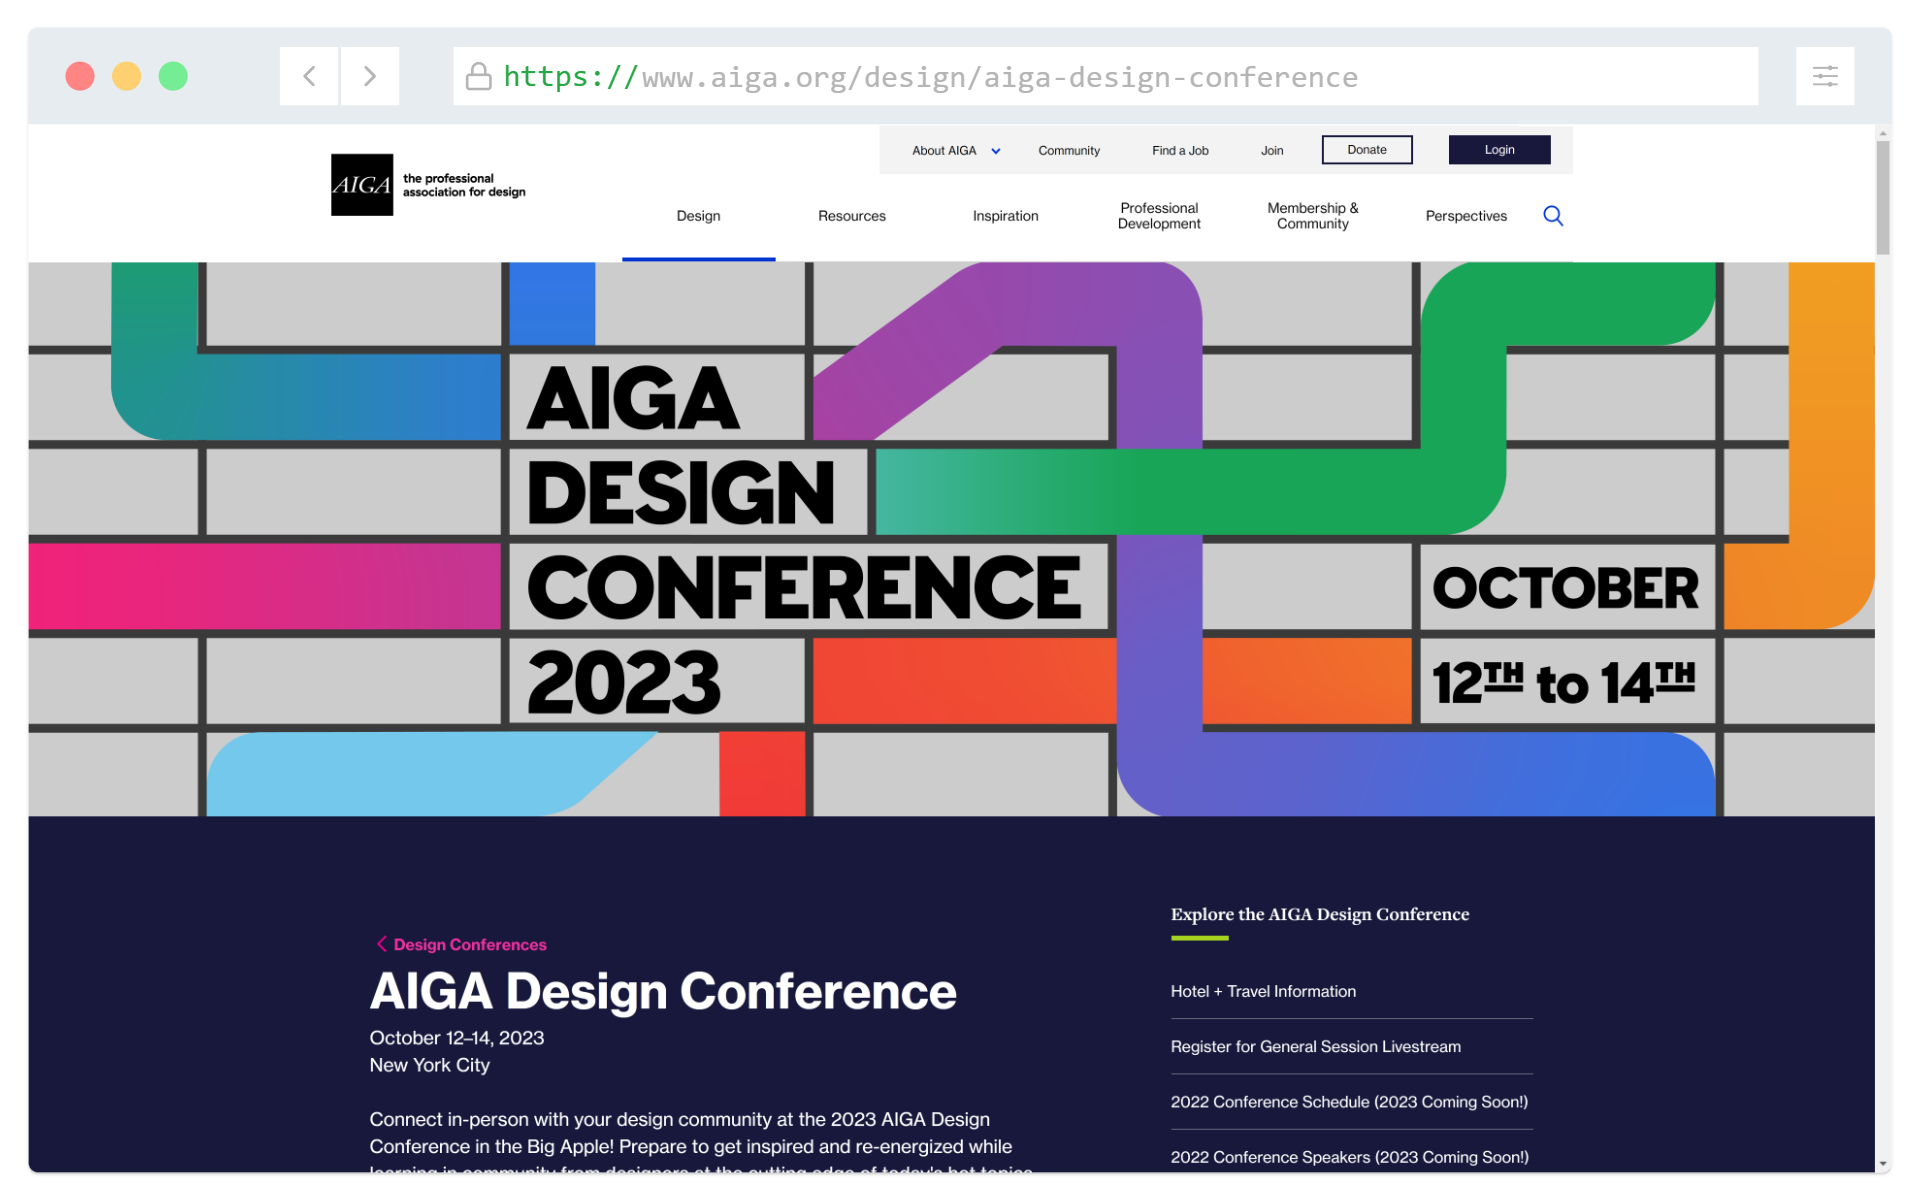Click the AIGA logo

[362, 185]
